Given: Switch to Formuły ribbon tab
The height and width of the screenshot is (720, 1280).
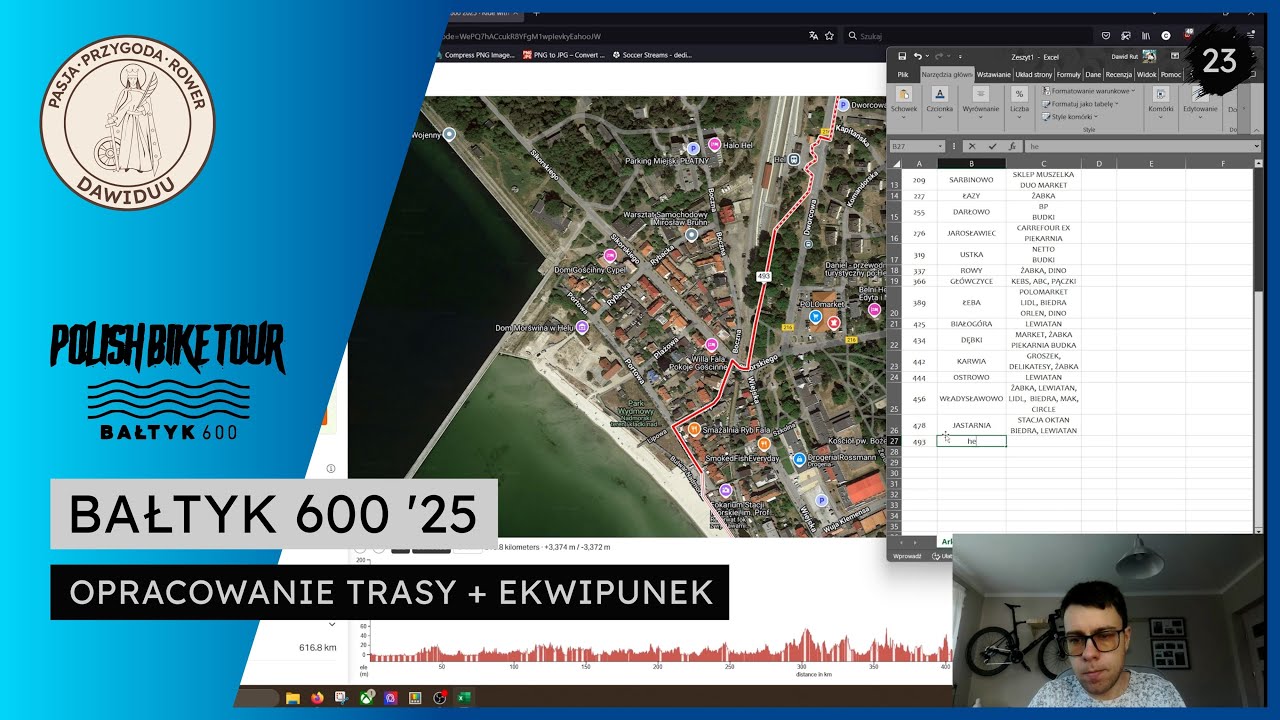Looking at the screenshot, I should (1068, 75).
